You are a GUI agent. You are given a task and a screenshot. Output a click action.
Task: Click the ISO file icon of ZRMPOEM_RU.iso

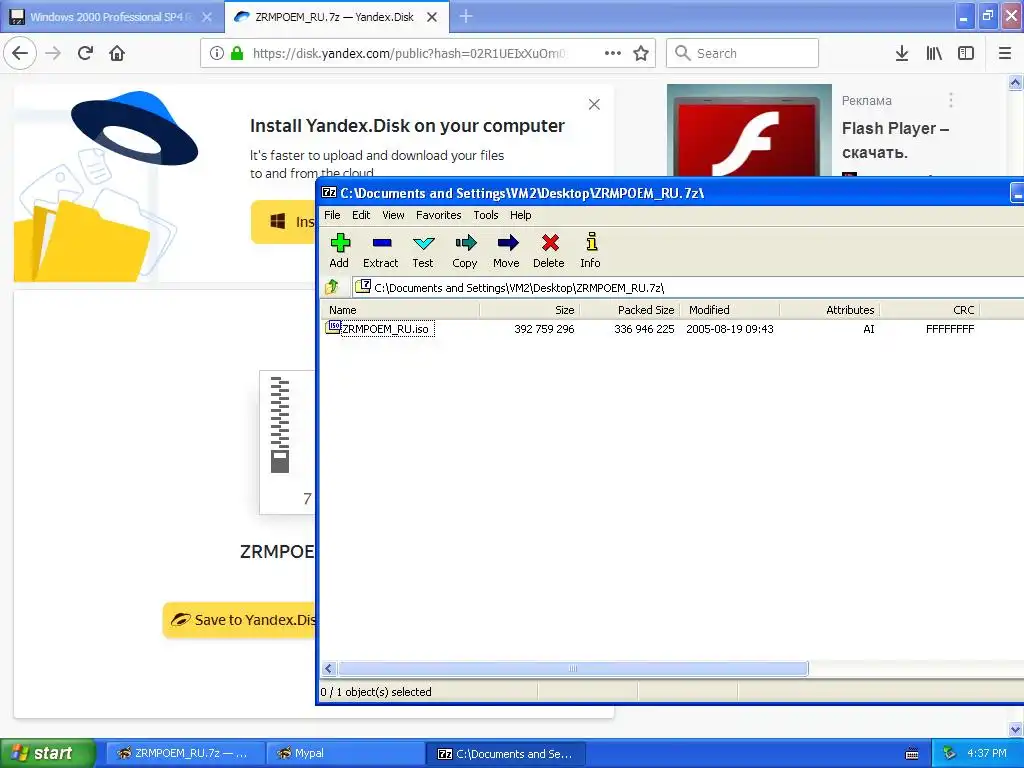point(333,327)
